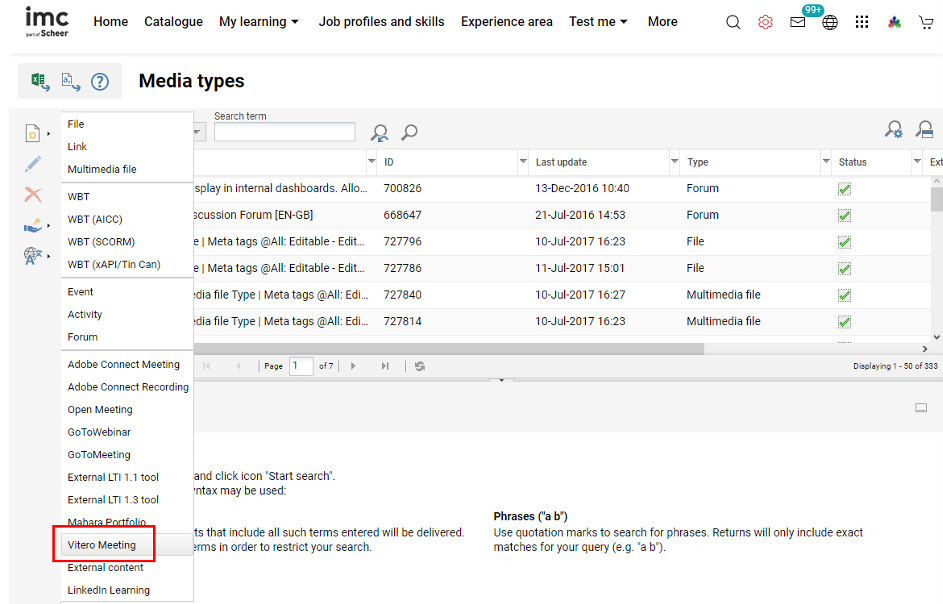Image resolution: width=943 pixels, height=604 pixels.
Task: Click the red settings gear icon
Action: 765,22
